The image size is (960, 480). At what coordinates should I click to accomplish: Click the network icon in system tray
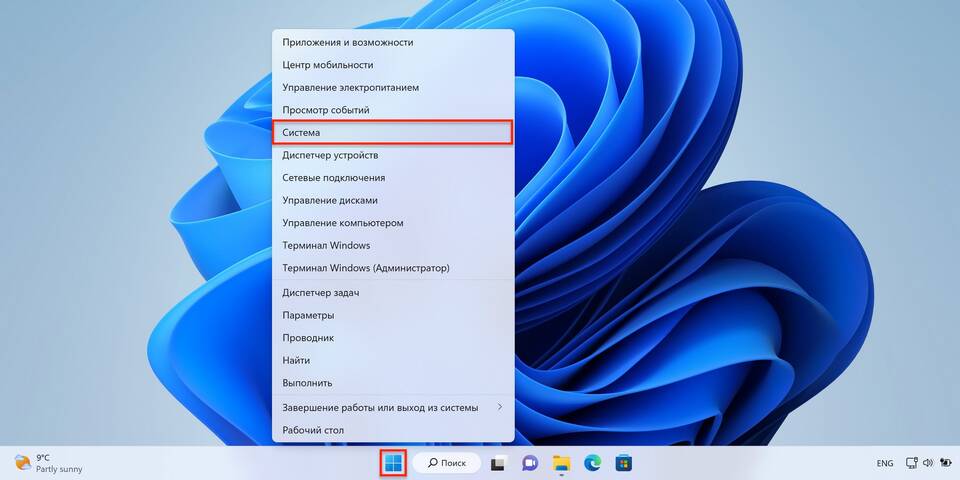coord(911,463)
